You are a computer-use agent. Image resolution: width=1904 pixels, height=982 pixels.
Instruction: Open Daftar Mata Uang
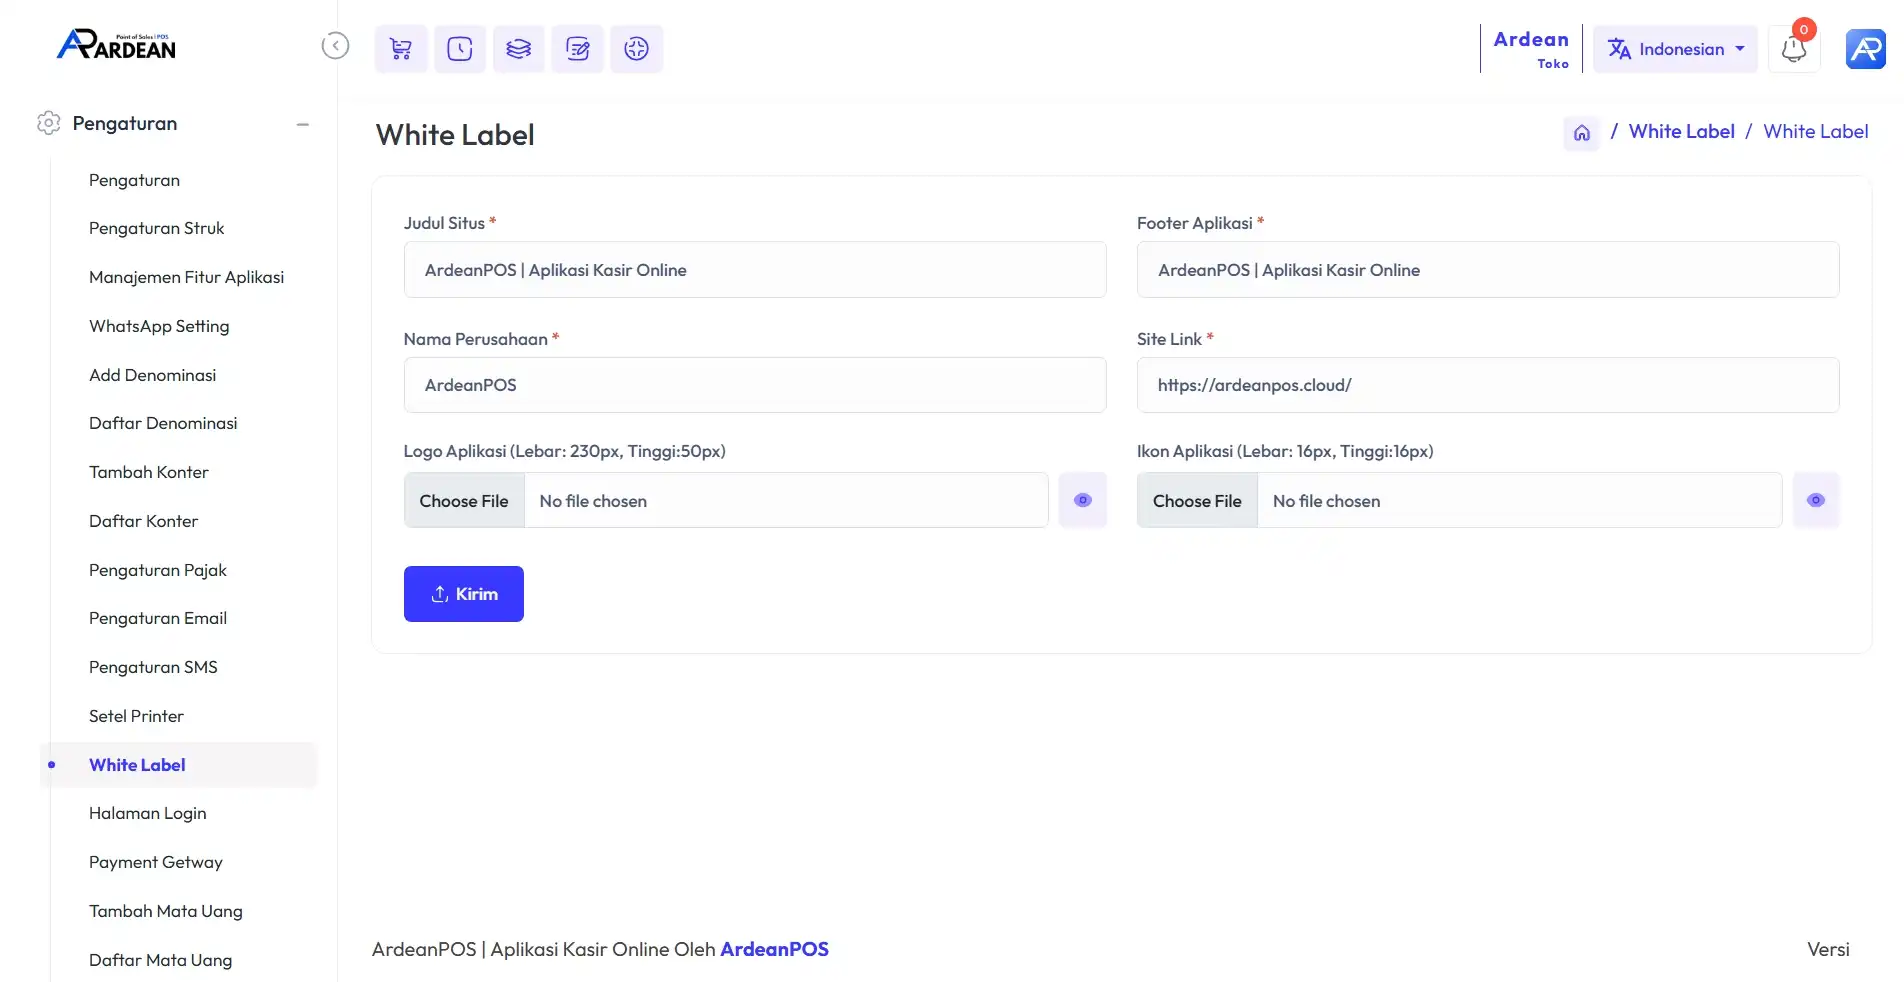pos(160,960)
